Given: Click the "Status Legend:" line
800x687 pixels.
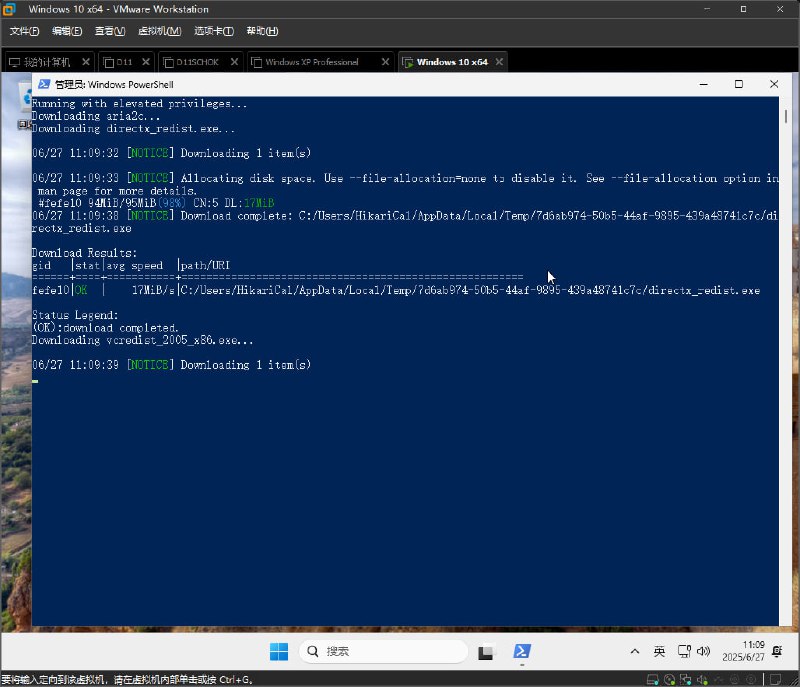Looking at the screenshot, I should [x=75, y=315].
